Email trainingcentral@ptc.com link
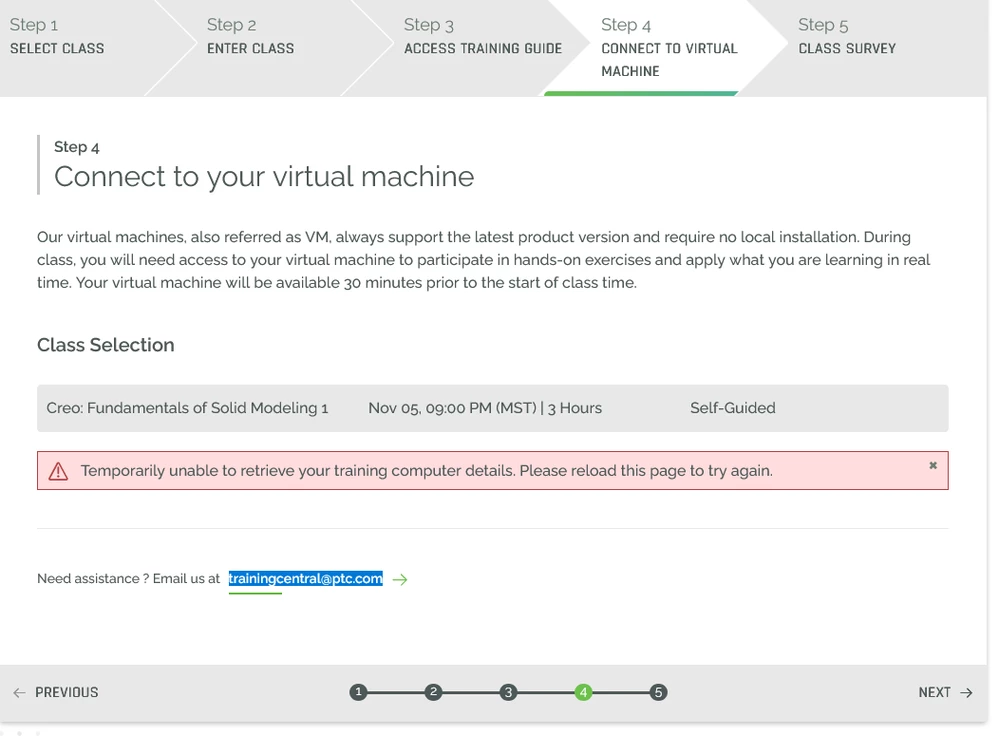Screen dimensions: 999x736 (x=306, y=579)
